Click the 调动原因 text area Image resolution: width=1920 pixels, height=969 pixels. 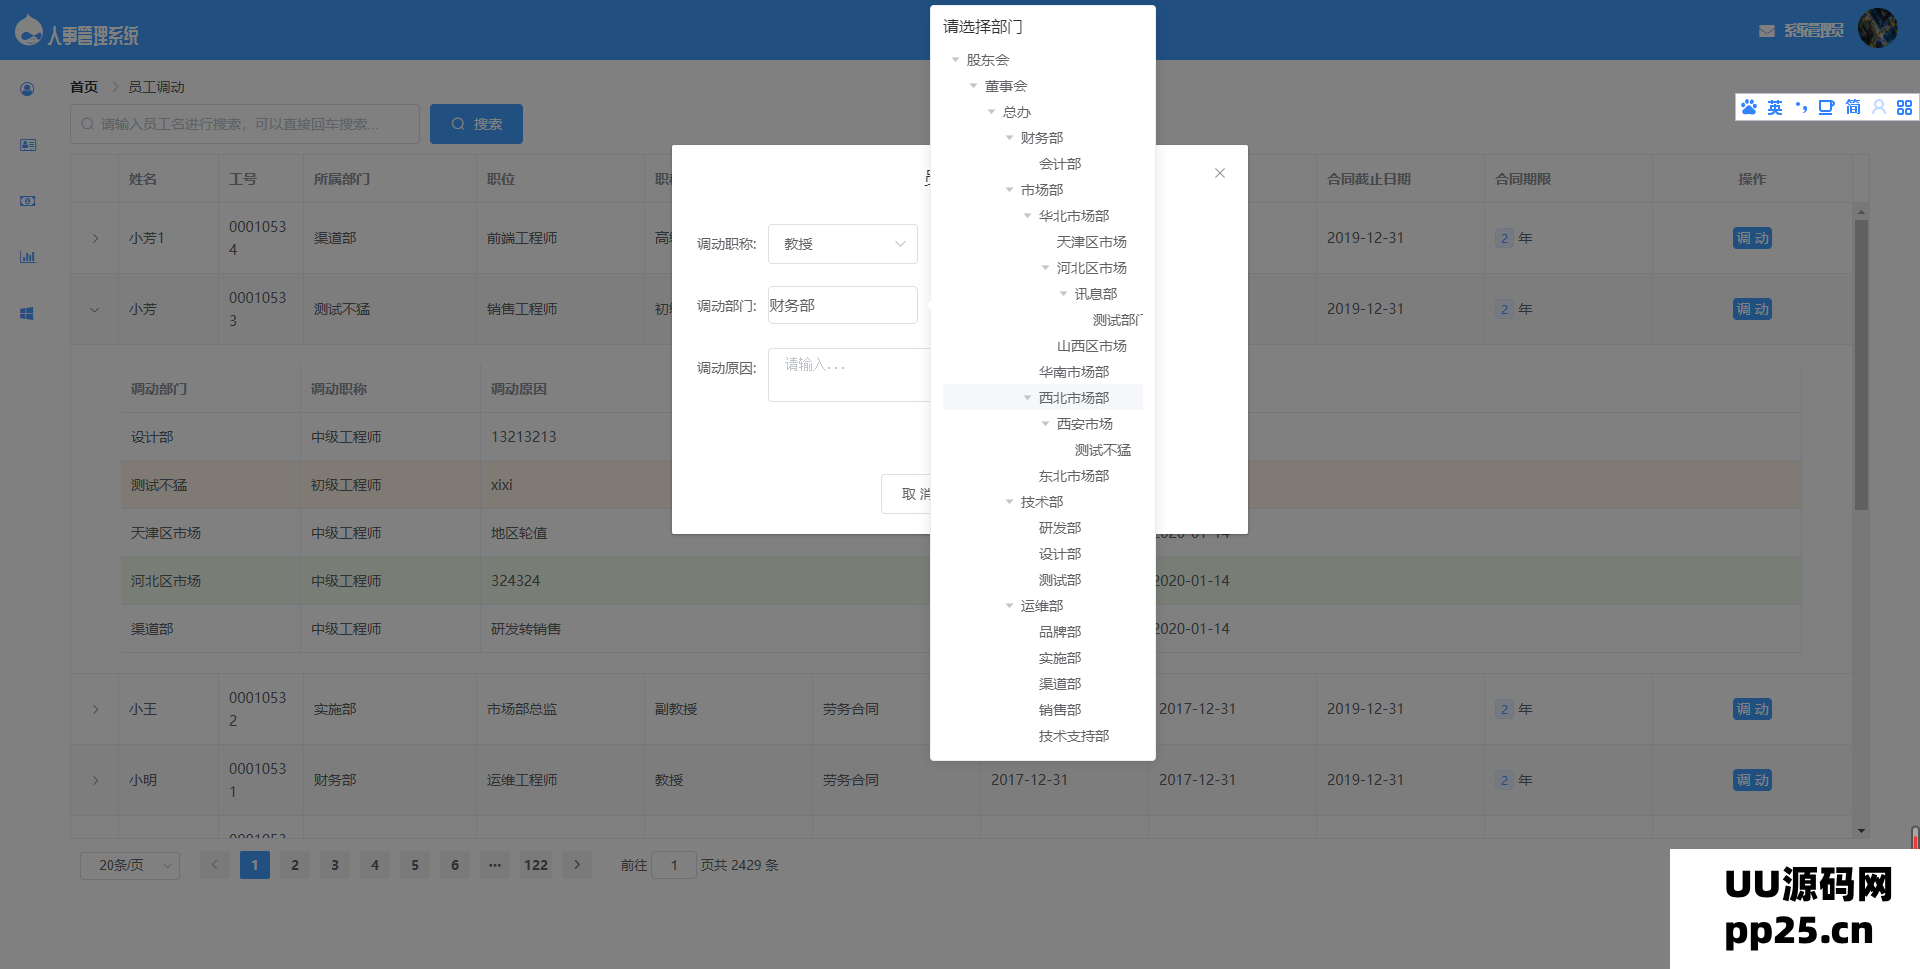click(x=848, y=375)
